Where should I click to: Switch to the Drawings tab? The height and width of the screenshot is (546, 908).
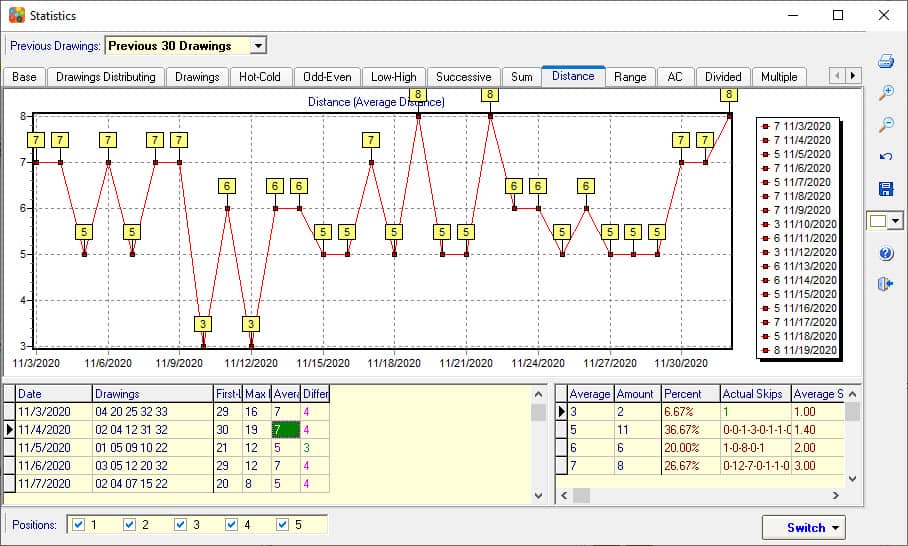[197, 77]
